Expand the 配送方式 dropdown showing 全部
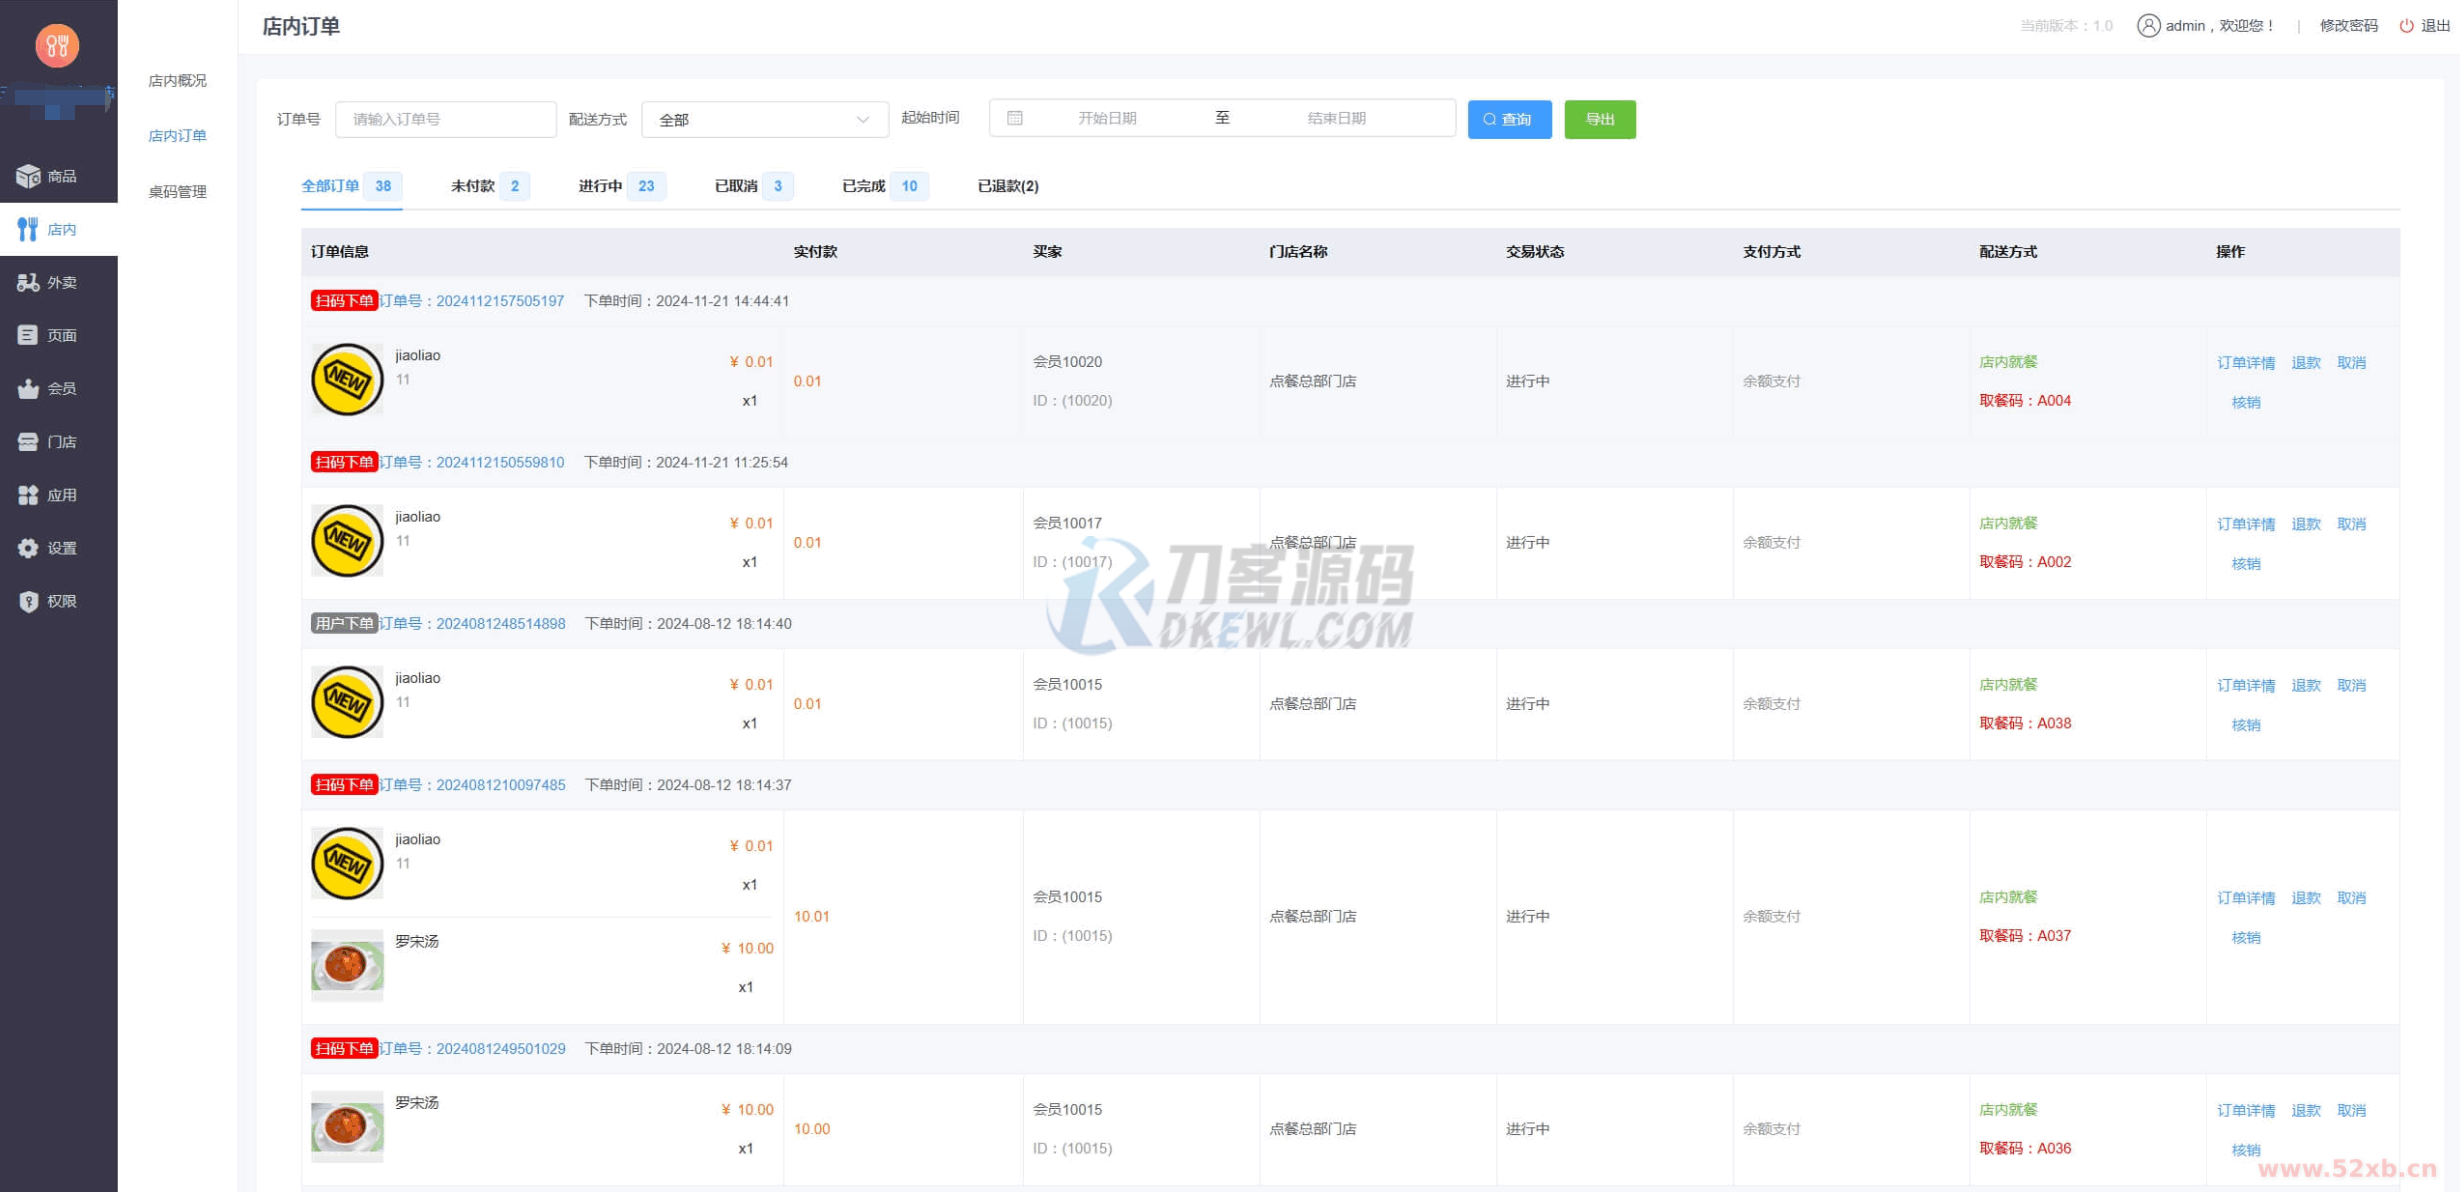 tap(764, 120)
